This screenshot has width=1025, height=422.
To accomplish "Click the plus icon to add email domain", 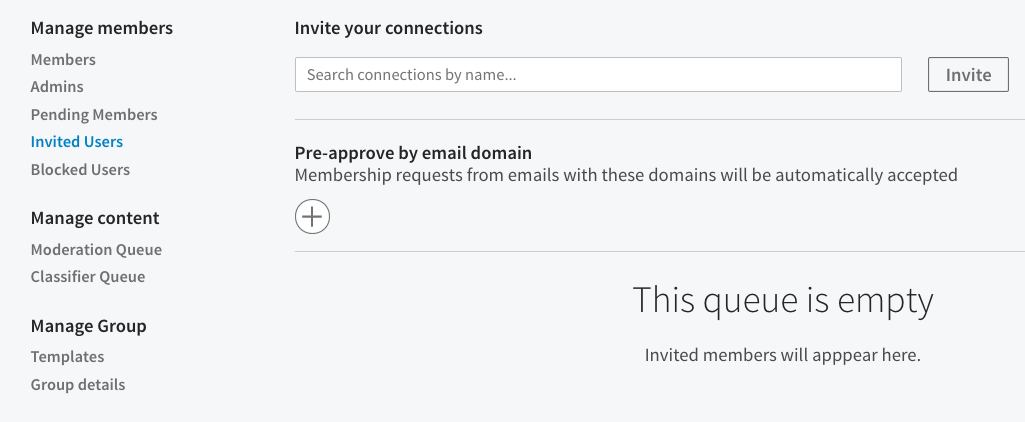I will [x=312, y=216].
